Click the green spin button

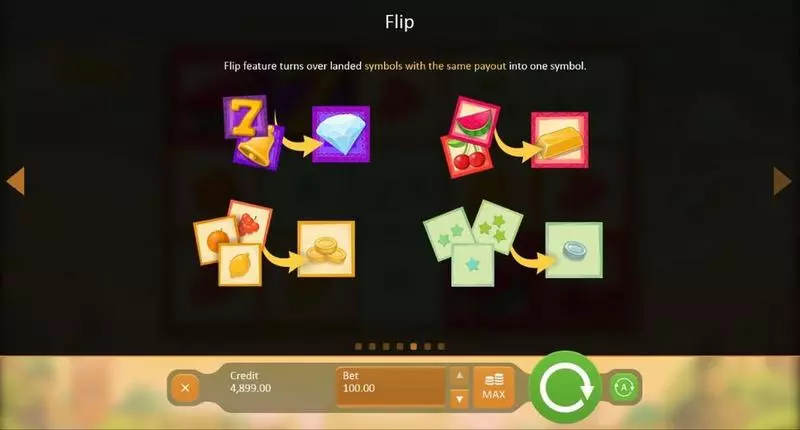(x=565, y=387)
